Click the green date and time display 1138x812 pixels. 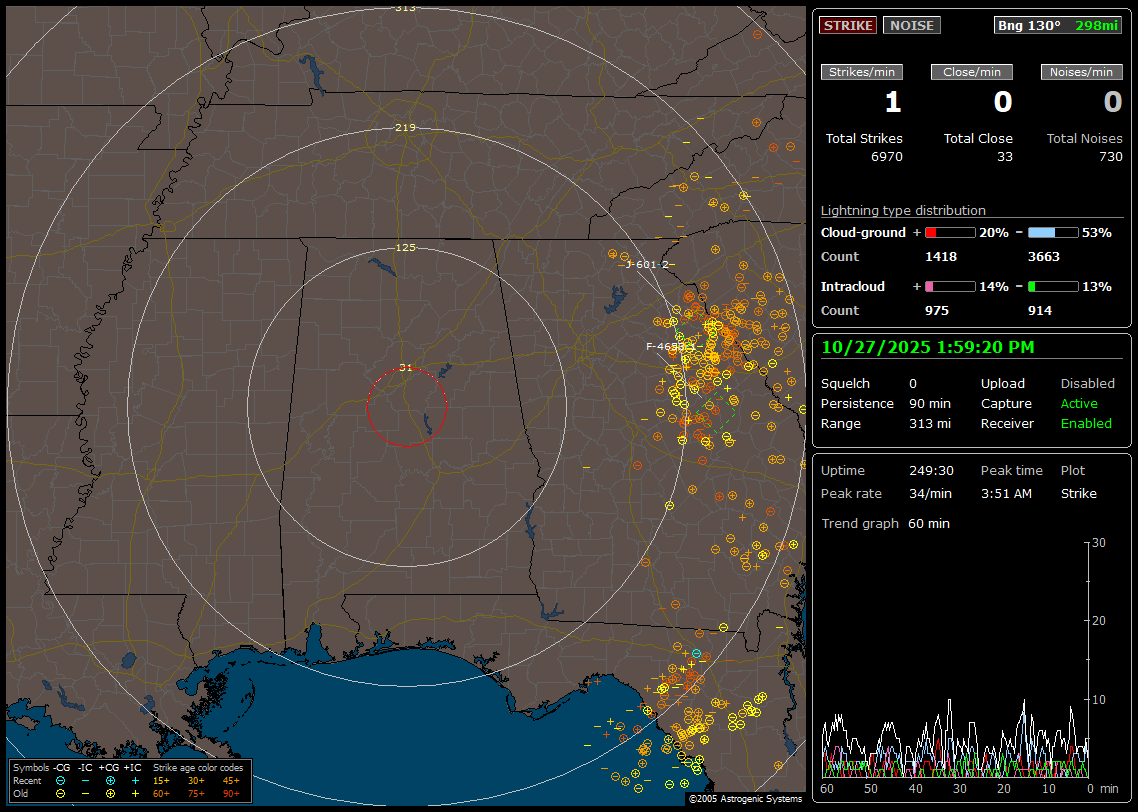tap(928, 347)
